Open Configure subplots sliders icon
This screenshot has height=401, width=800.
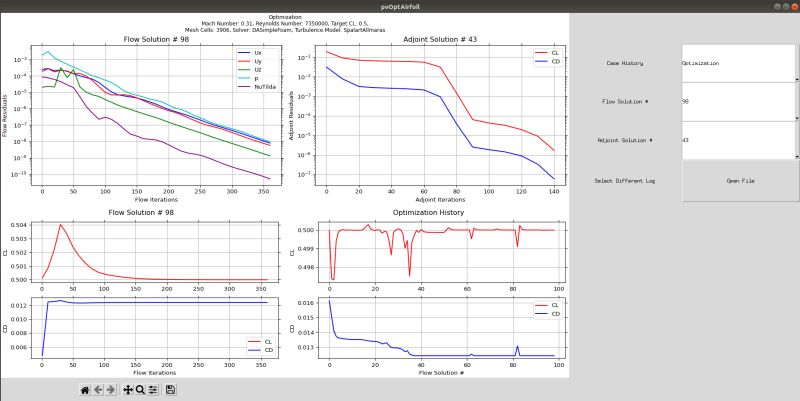(x=153, y=390)
